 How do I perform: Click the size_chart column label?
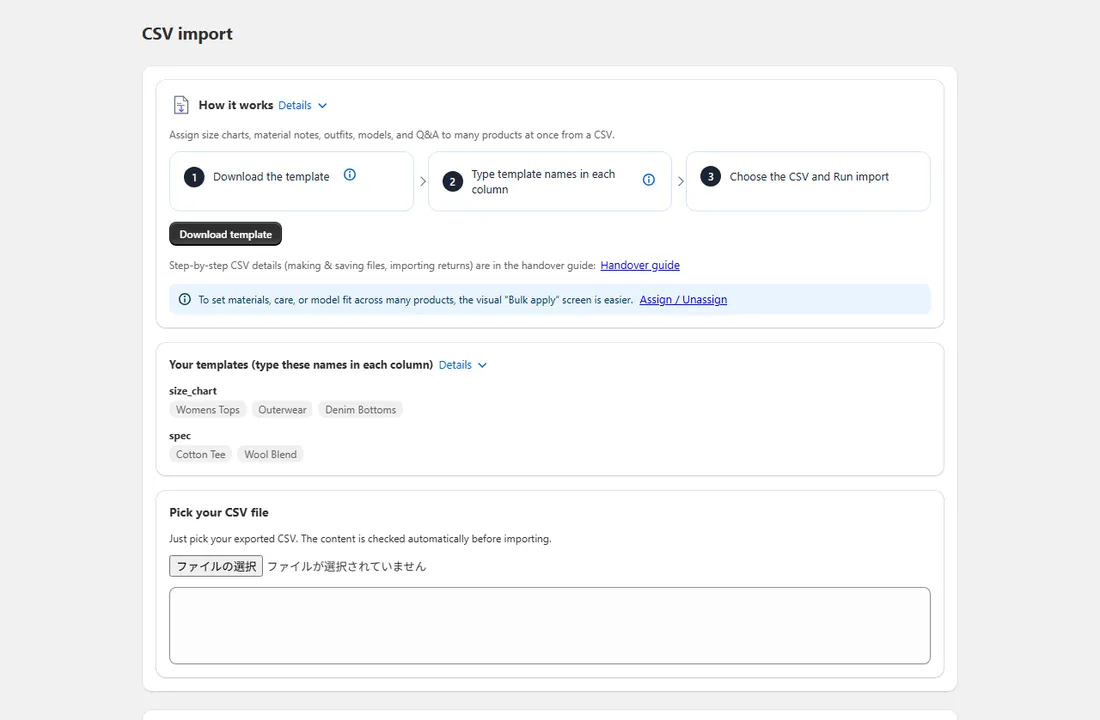tap(193, 391)
